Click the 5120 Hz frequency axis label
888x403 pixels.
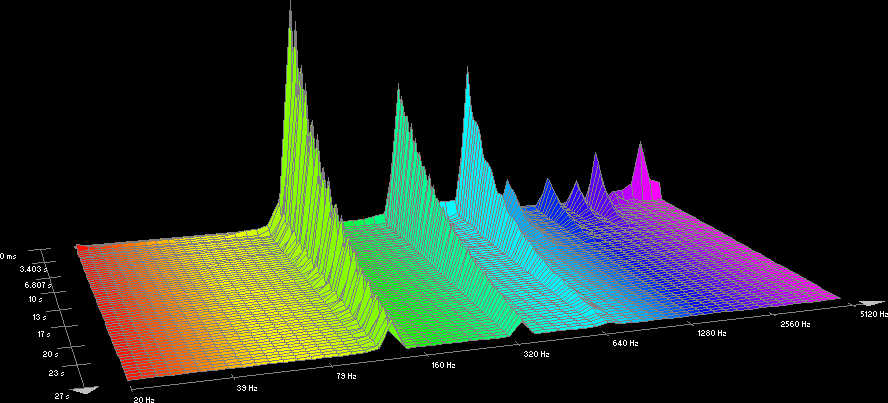coord(872,315)
